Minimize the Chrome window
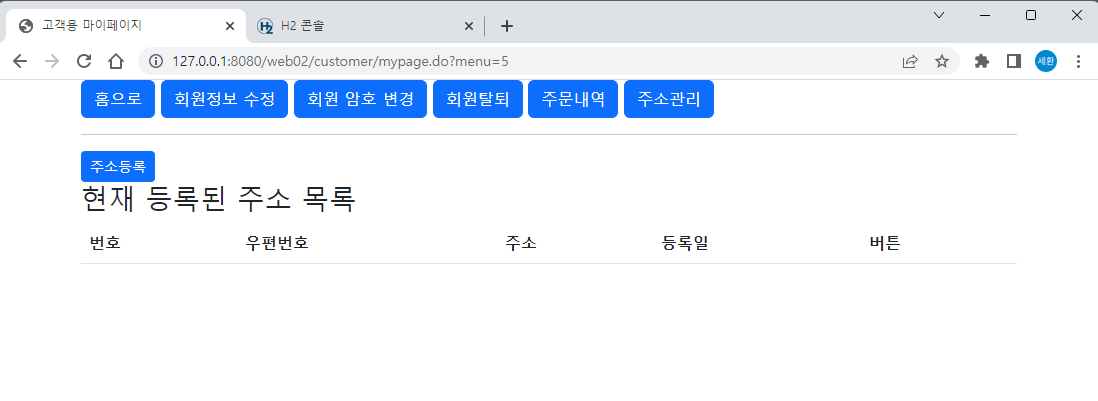Image resolution: width=1098 pixels, height=401 pixels. point(985,15)
